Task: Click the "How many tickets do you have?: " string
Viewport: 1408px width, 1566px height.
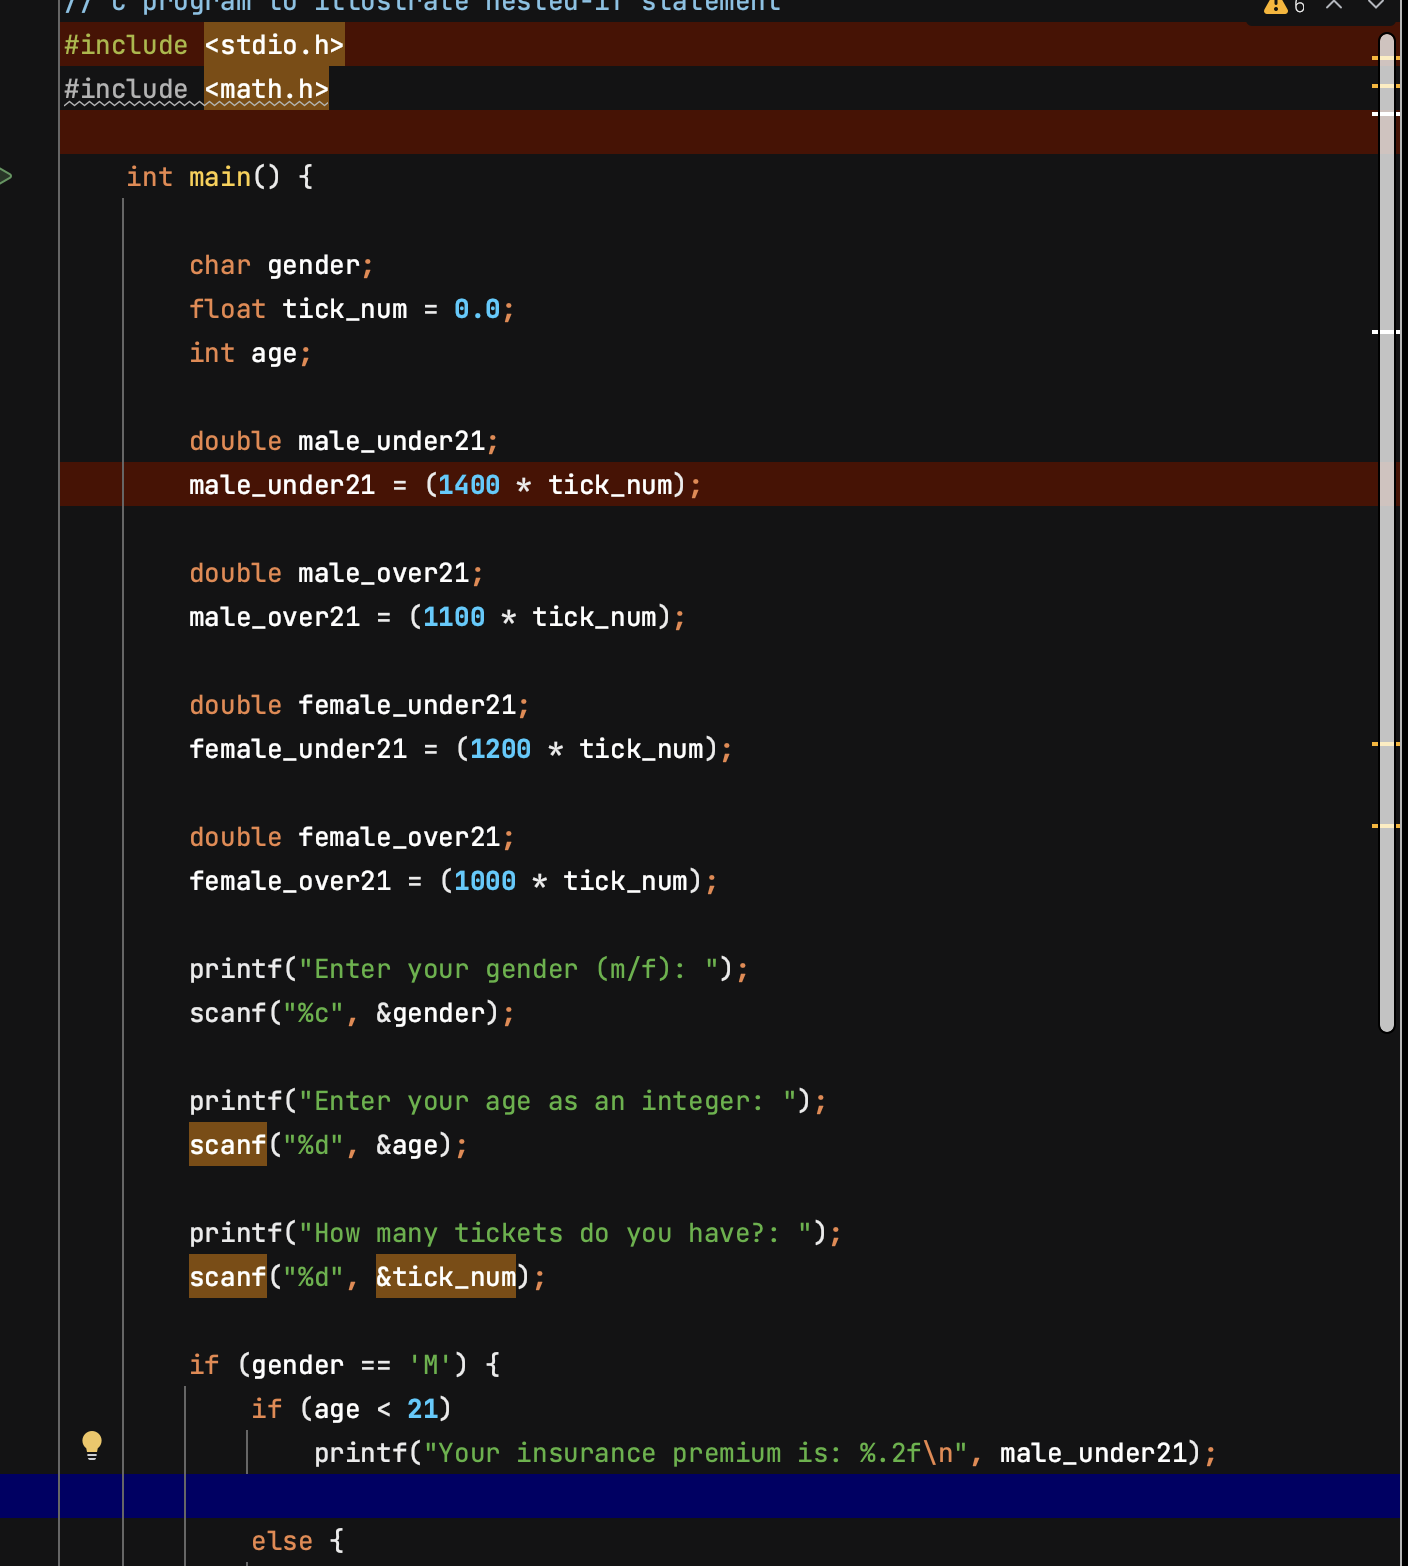Action: (556, 1233)
